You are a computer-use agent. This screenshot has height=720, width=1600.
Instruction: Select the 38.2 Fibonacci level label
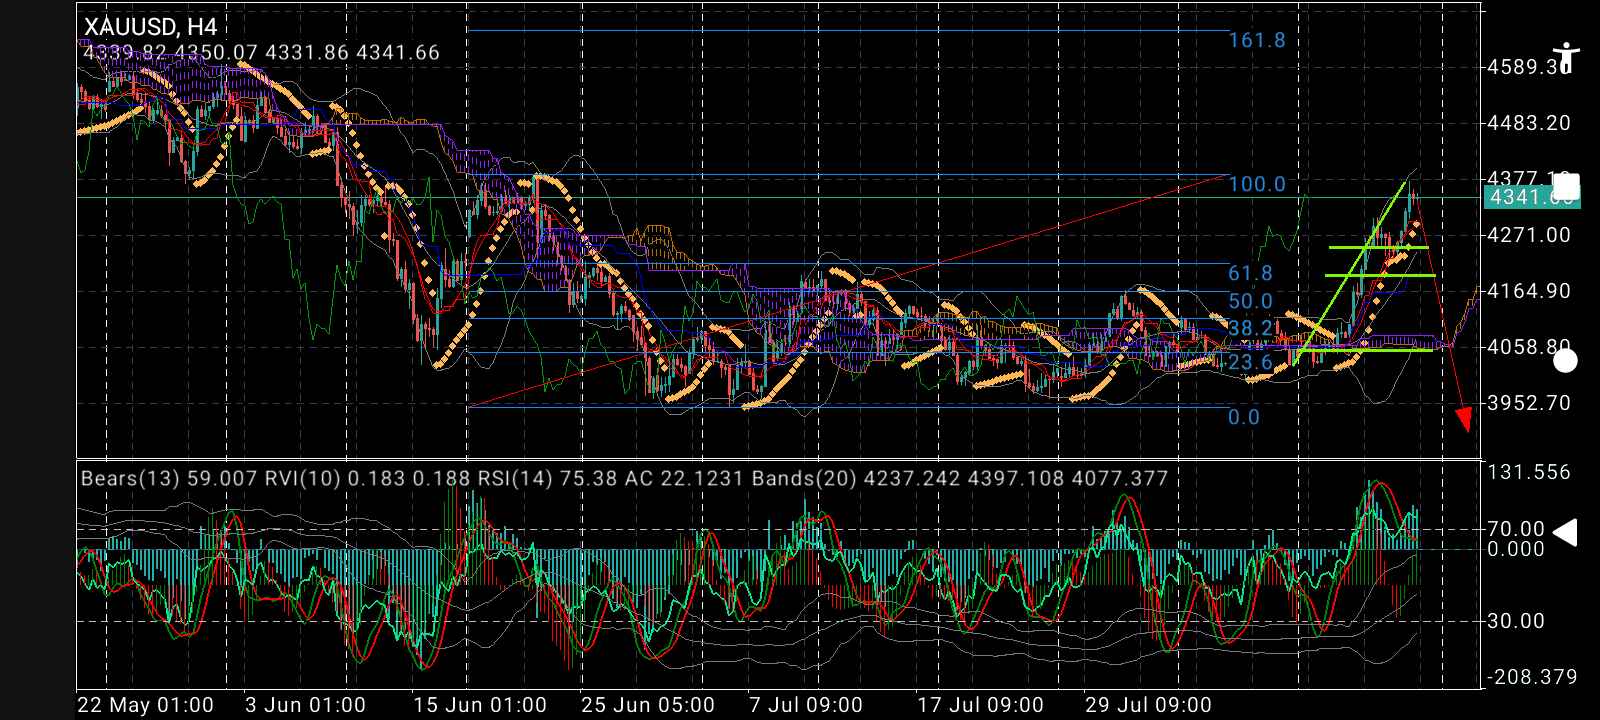pyautogui.click(x=1251, y=328)
